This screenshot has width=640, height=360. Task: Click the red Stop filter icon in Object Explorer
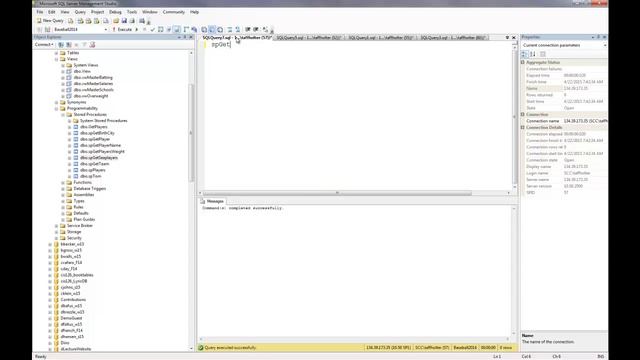coord(93,44)
